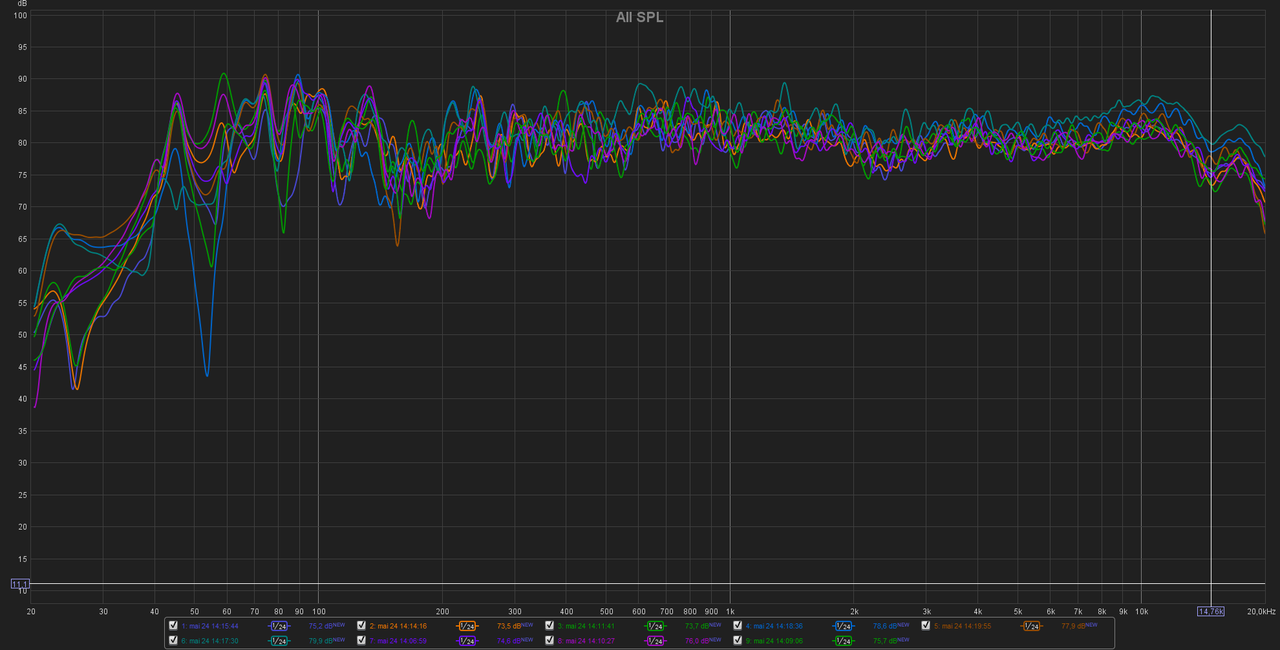Select legend label '7: mai 24 14:06:59'
Screen dimensions: 1280x650
[x=398, y=640]
